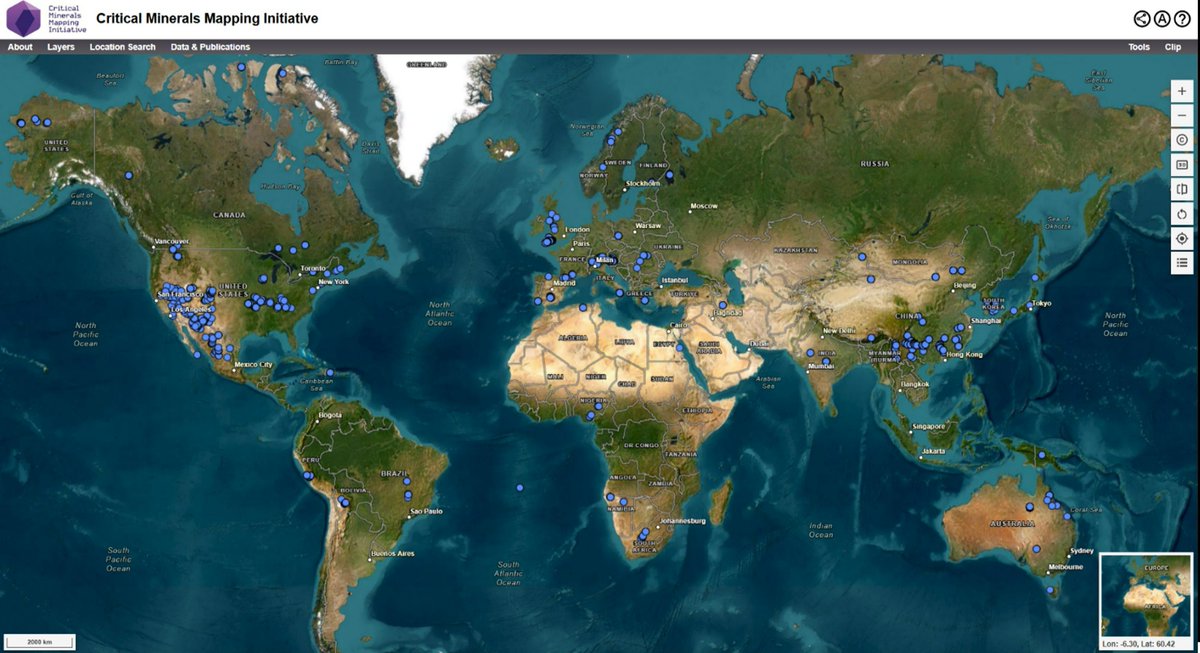Open the accessibility 'A' icon
1200x653 pixels.
click(1162, 18)
